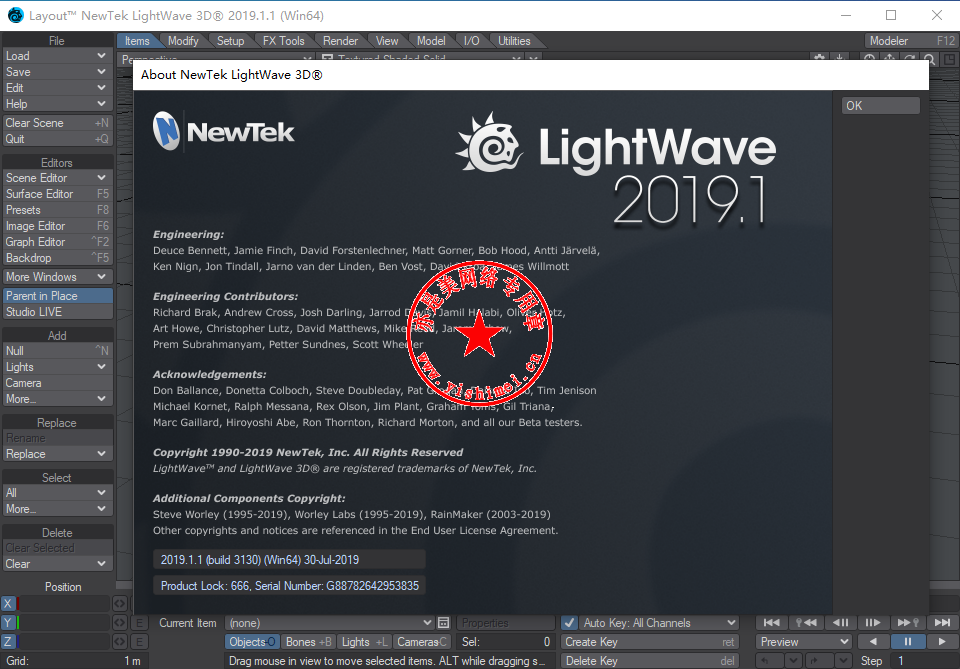
Task: Open the More Windows dropdown
Action: (x=58, y=277)
